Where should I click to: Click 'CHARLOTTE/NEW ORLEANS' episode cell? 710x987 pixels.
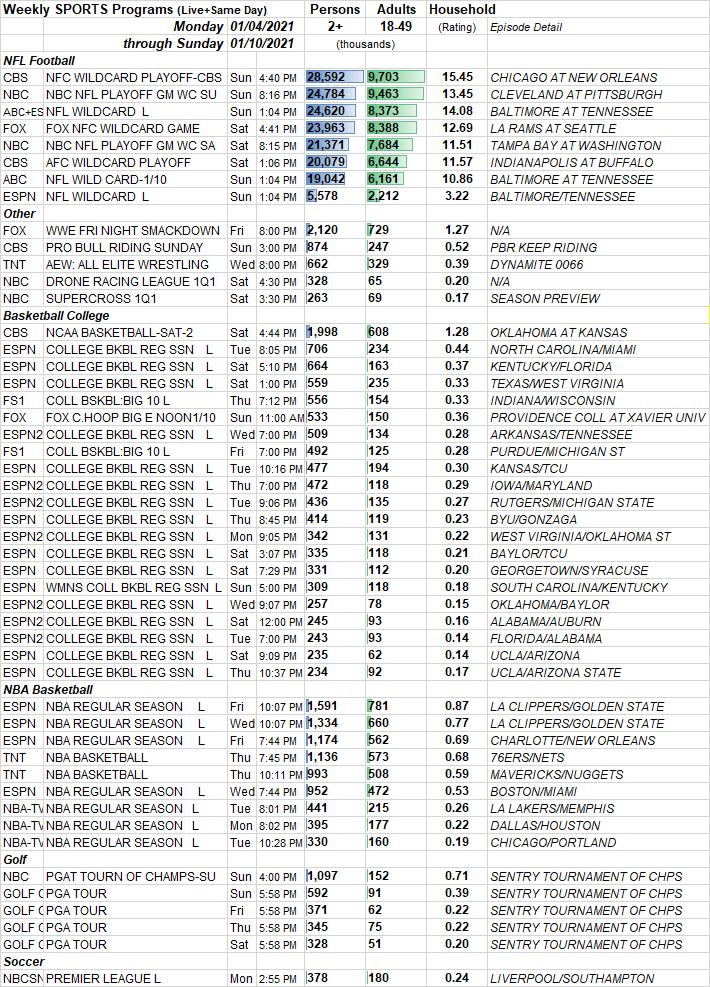click(x=572, y=740)
